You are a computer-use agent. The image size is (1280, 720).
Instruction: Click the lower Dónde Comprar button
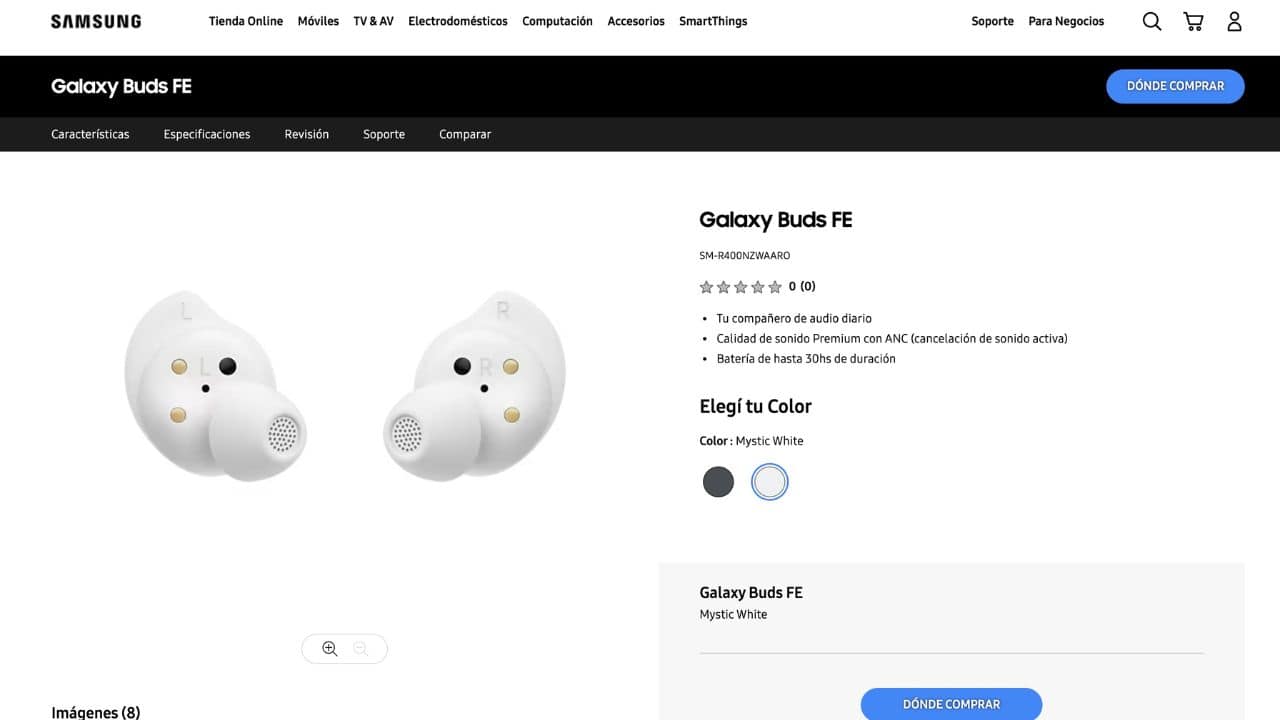[x=951, y=704]
